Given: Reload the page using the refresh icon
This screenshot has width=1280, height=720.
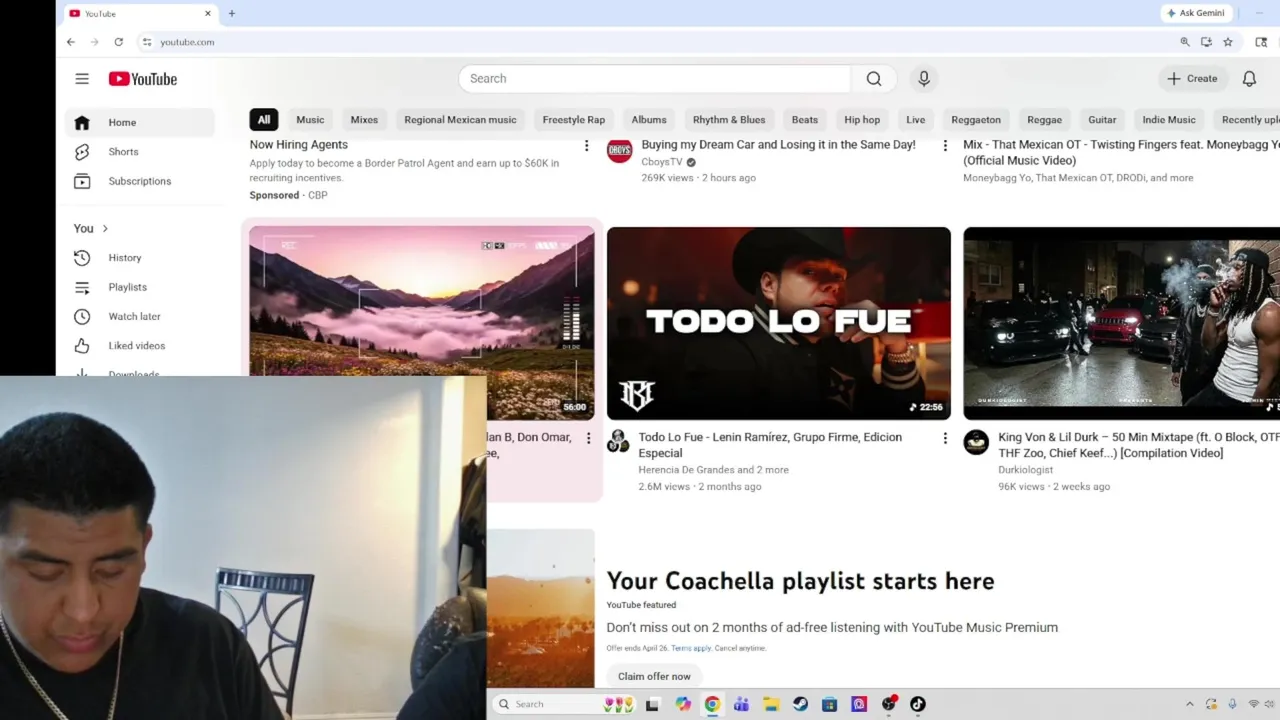Looking at the screenshot, I should [118, 42].
